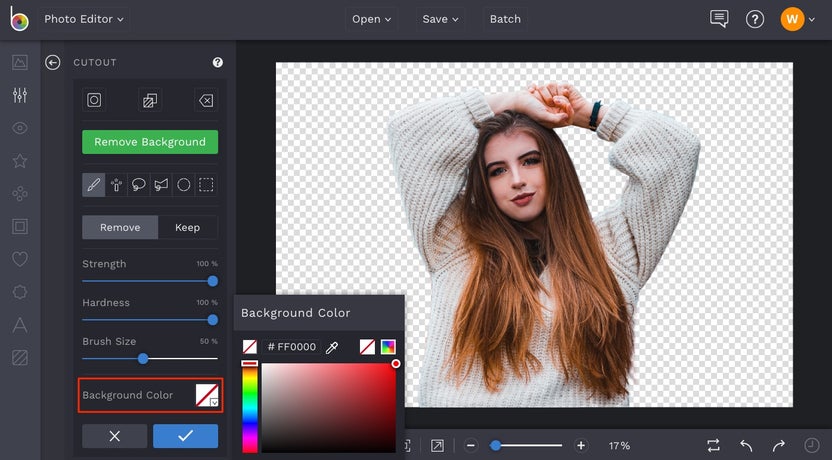Open the Background Color swatch dropdown
The height and width of the screenshot is (460, 832).
(207, 395)
